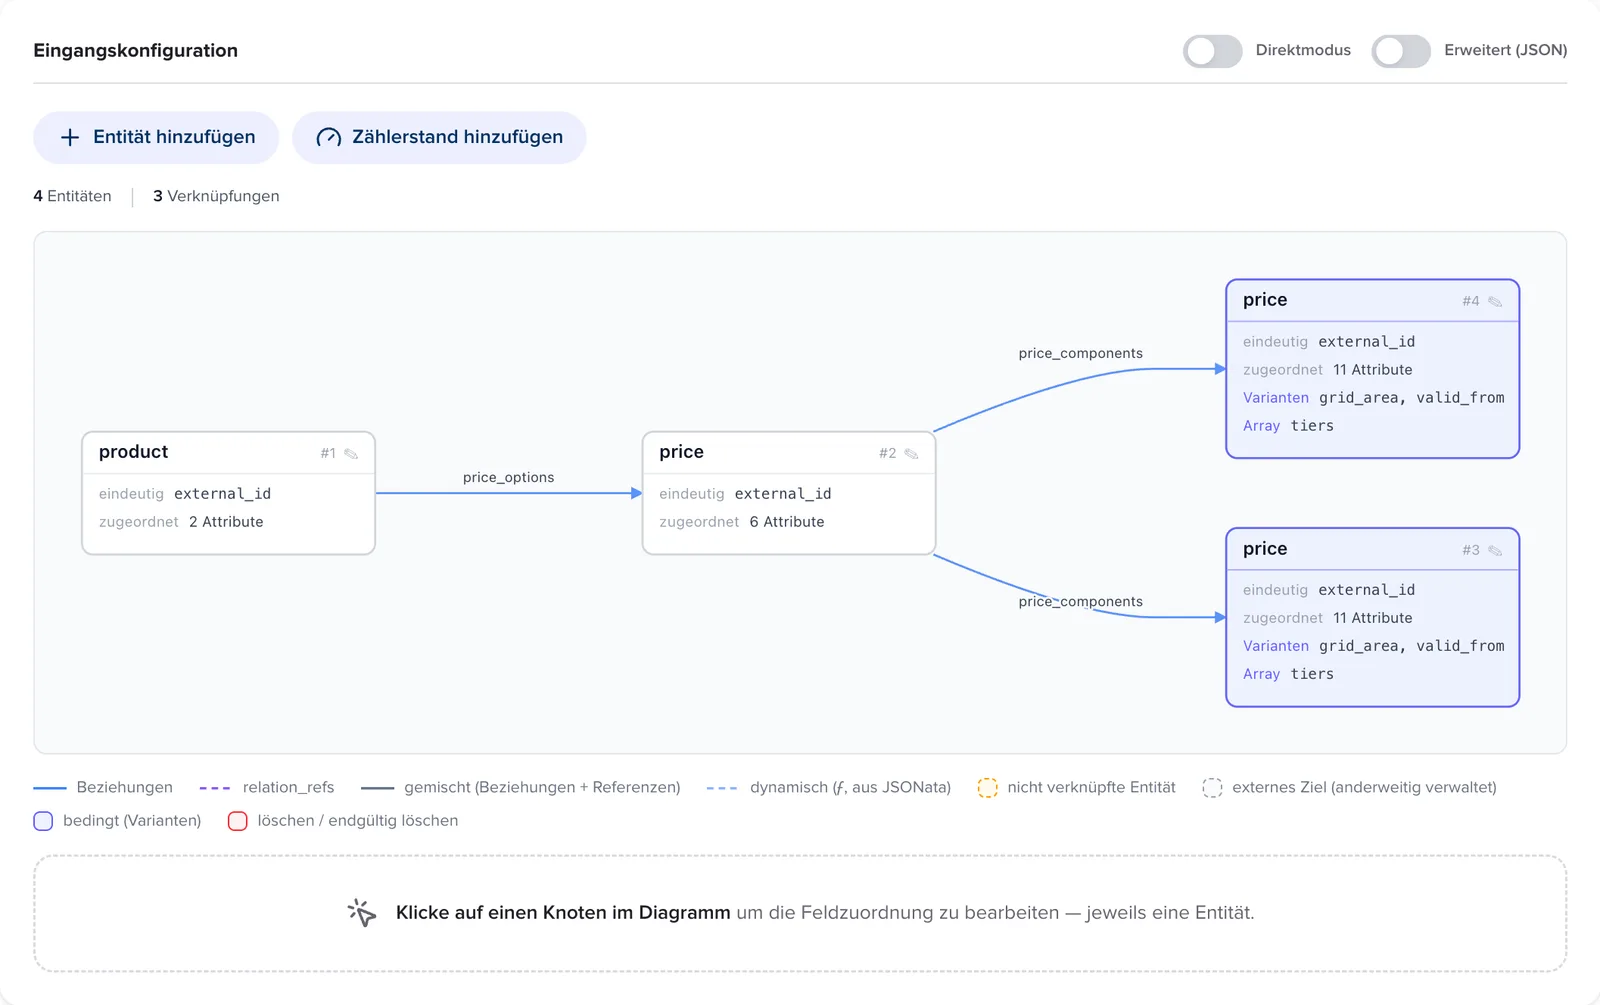Click the gray dashed circle legend icon

1212,788
